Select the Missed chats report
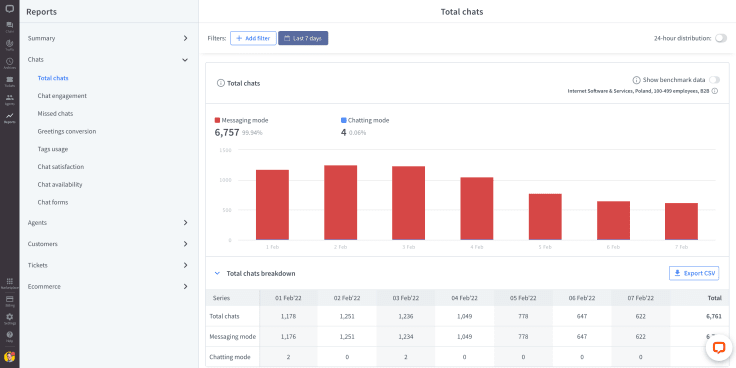The image size is (736, 368). coord(55,114)
